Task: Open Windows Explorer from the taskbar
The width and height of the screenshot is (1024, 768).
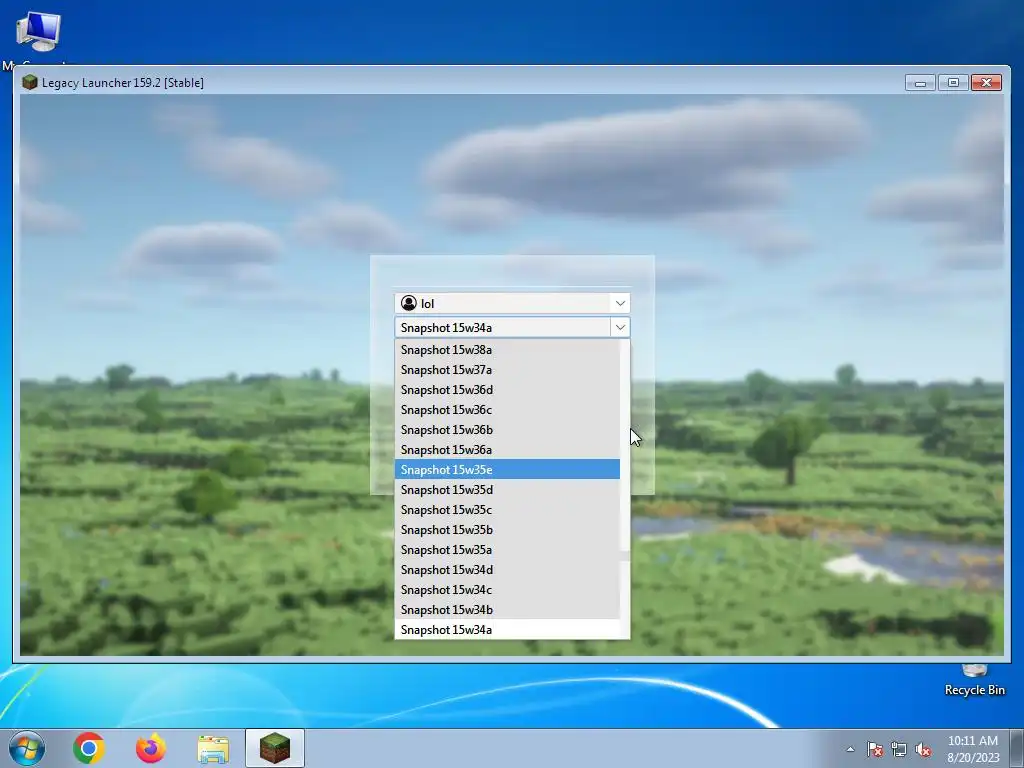Action: coord(213,750)
